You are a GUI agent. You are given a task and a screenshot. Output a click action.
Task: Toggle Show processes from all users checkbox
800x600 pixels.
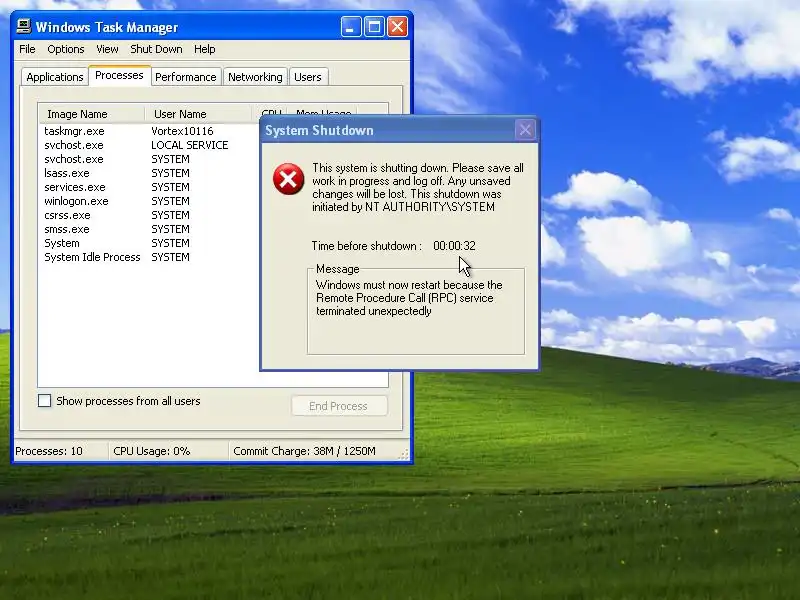click(x=44, y=401)
